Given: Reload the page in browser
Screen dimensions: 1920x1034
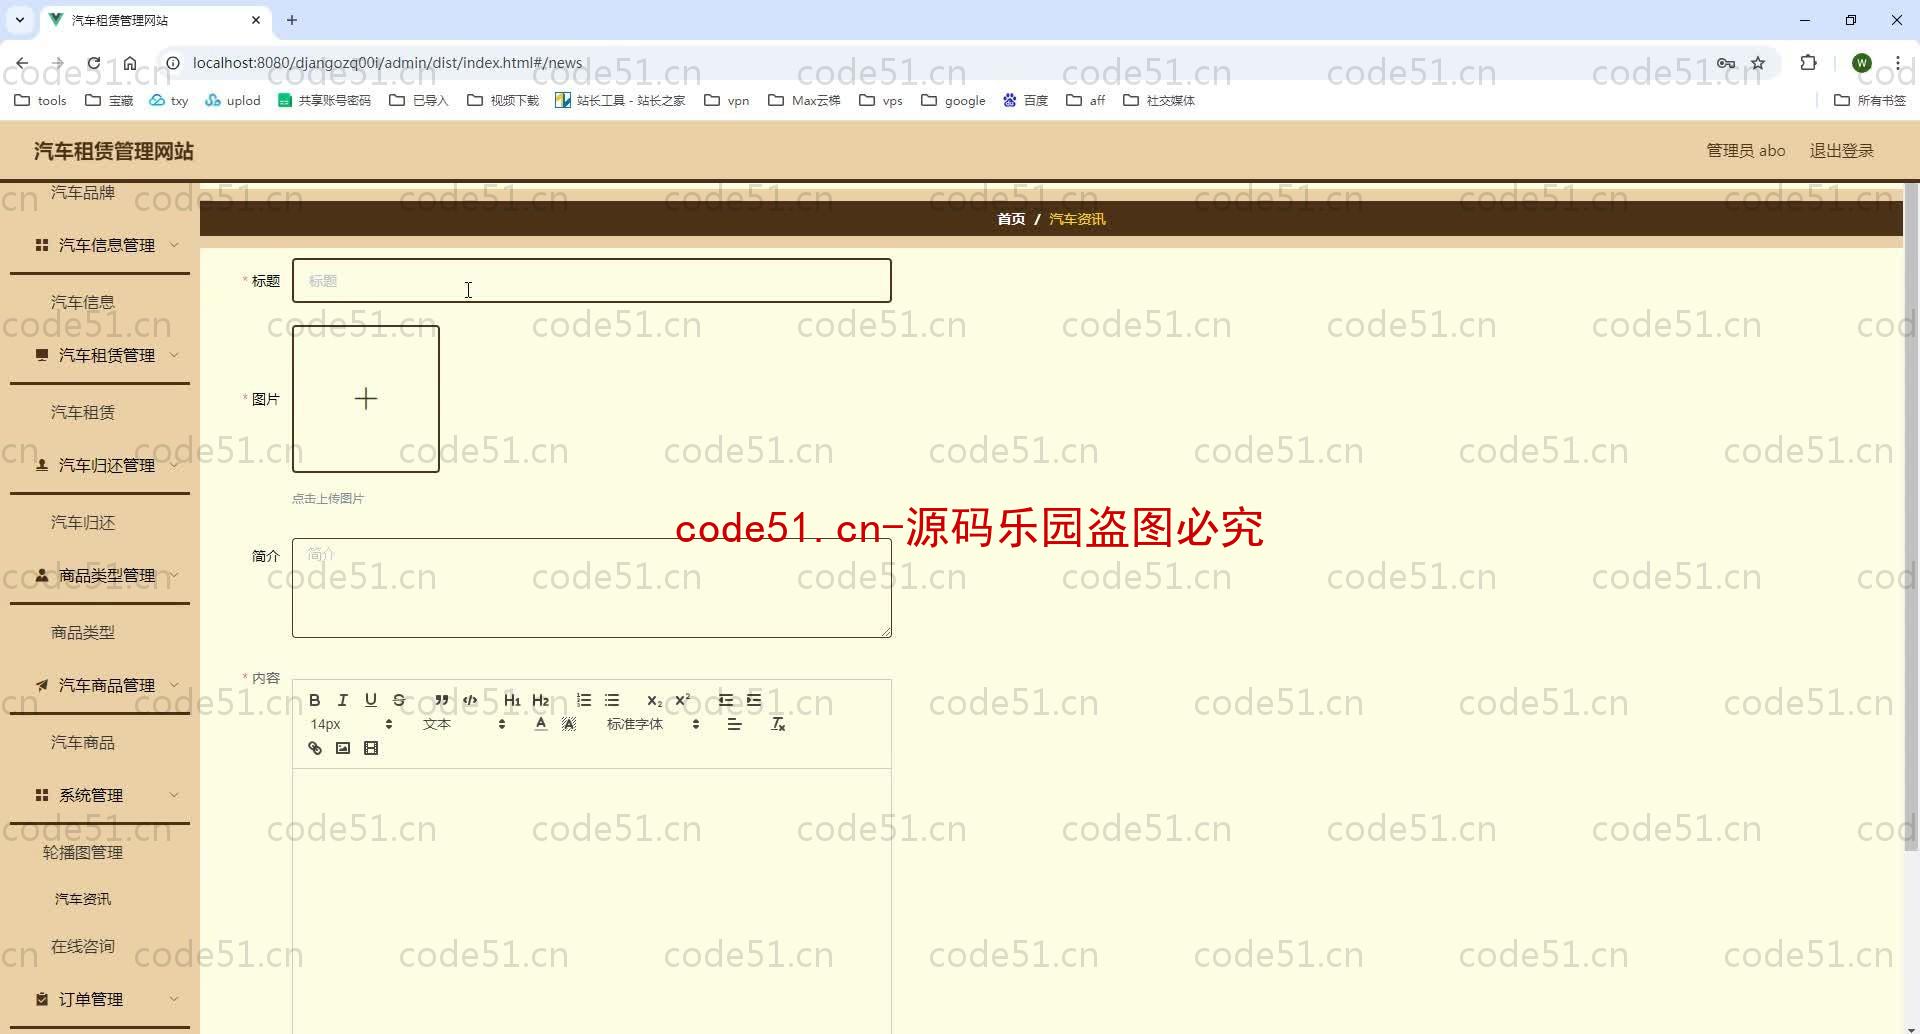Looking at the screenshot, I should [x=93, y=63].
